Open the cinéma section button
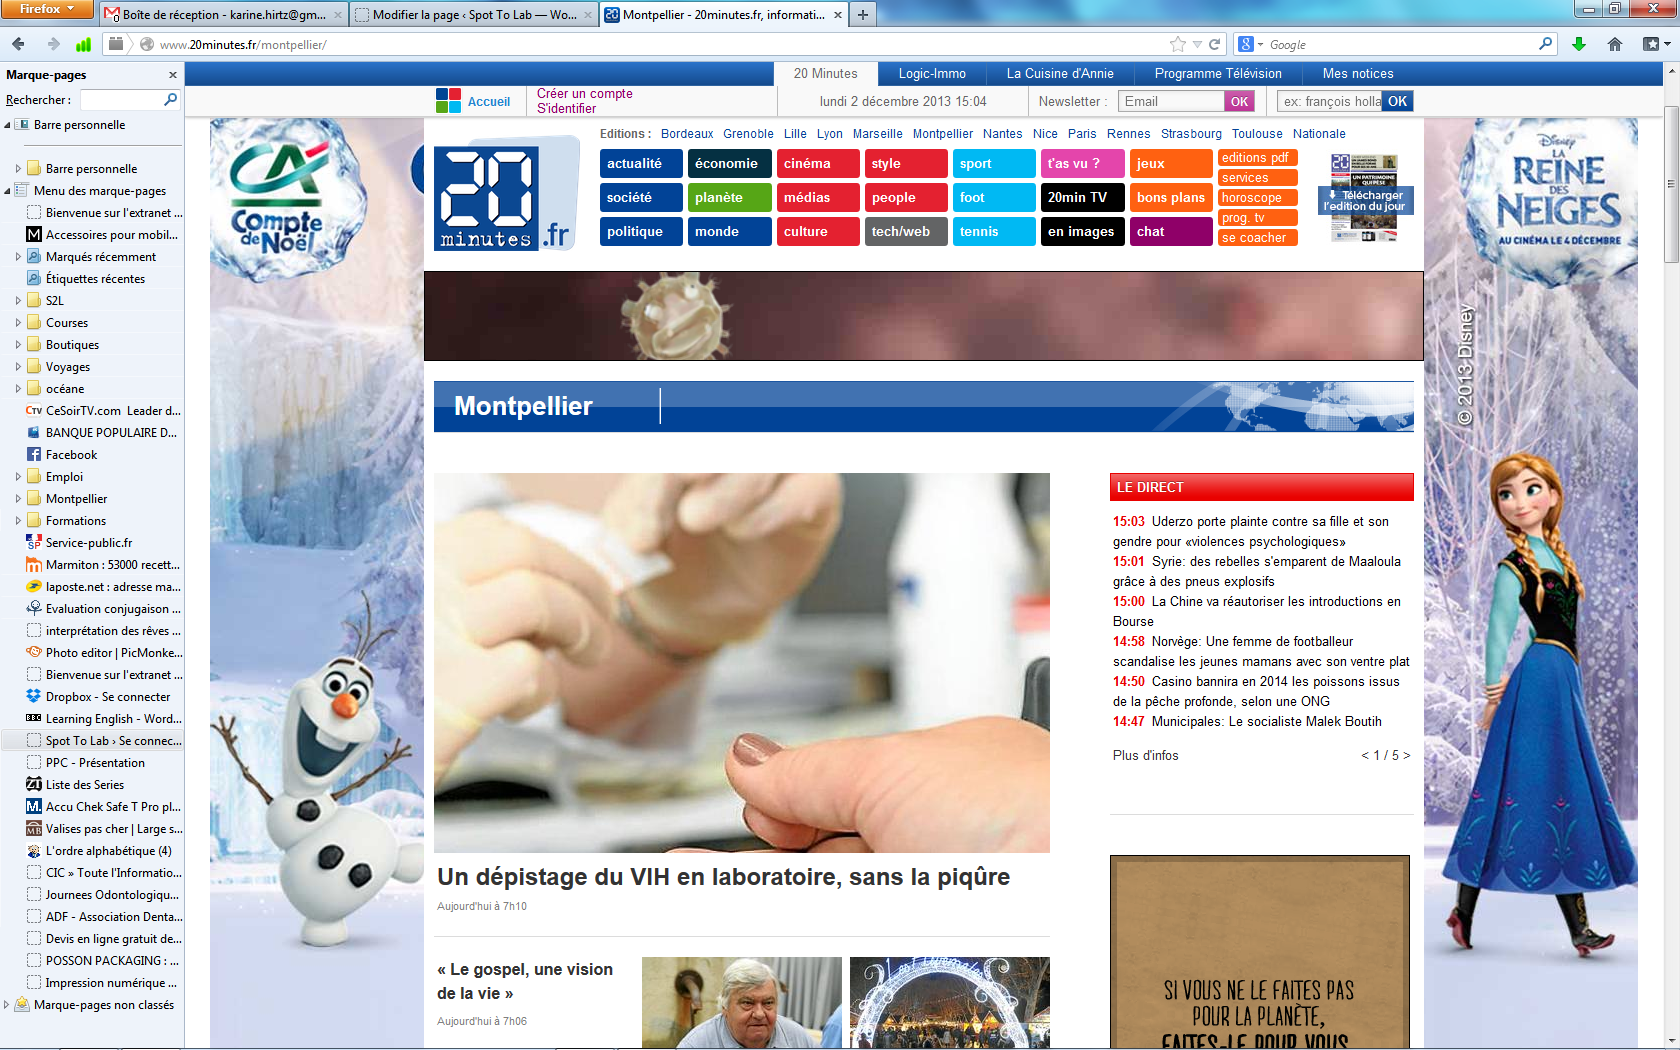1680x1050 pixels. (818, 163)
